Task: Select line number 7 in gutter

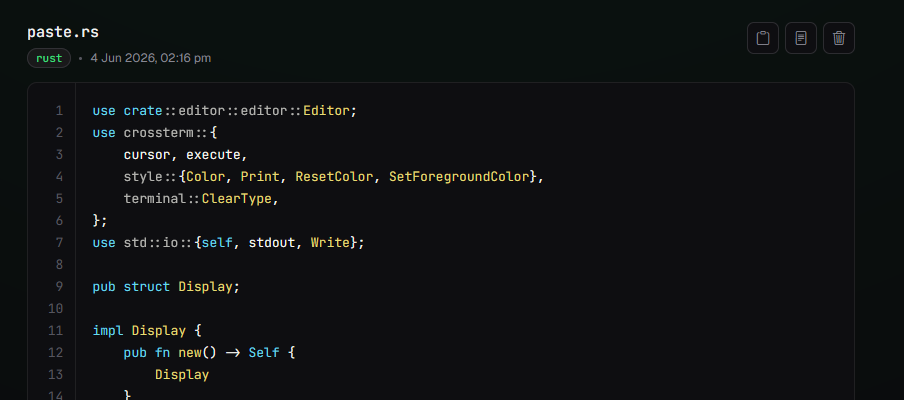Action: 59,243
